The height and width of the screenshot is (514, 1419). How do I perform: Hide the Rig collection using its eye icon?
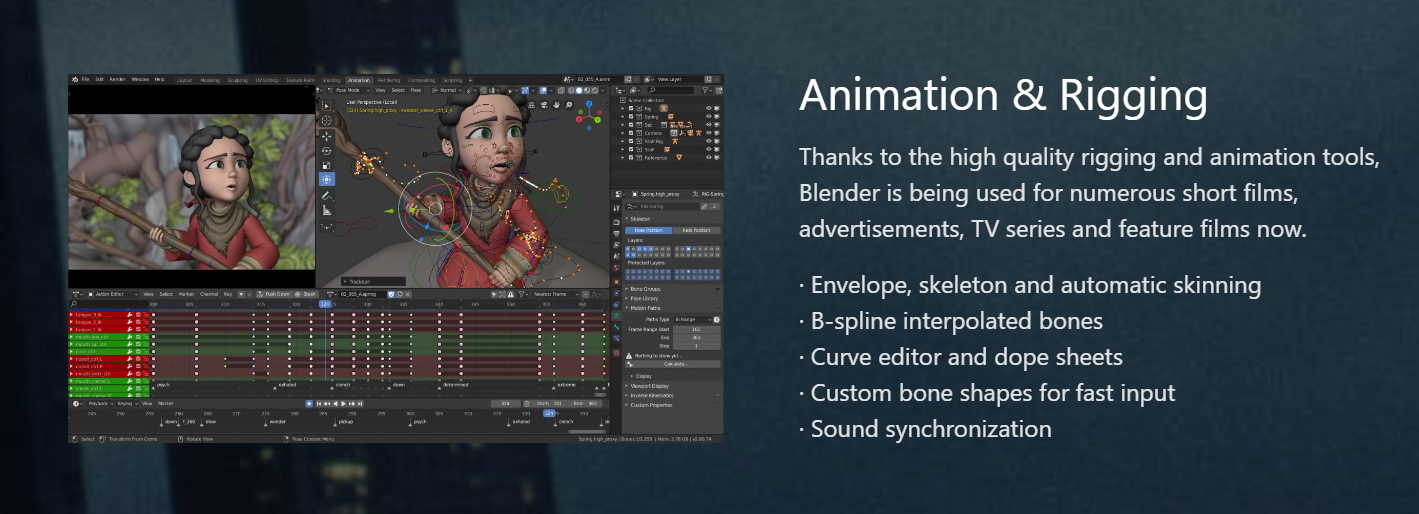(709, 108)
